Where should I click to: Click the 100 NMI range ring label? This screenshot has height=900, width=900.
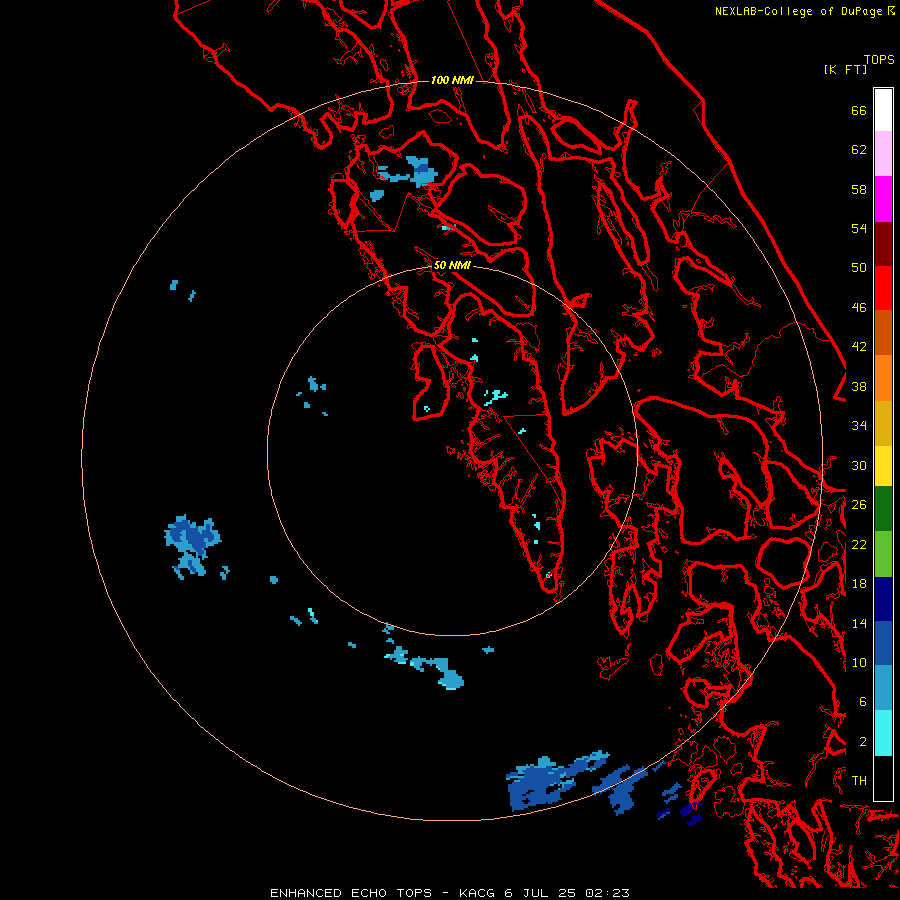pos(452,80)
